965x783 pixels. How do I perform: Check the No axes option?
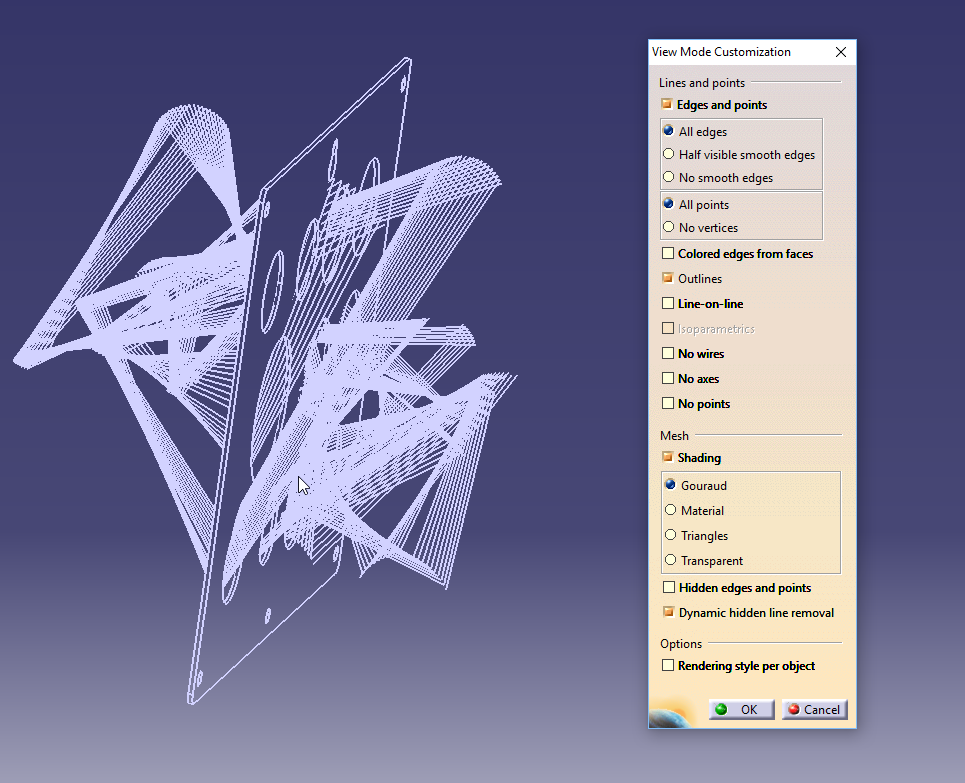click(x=668, y=378)
